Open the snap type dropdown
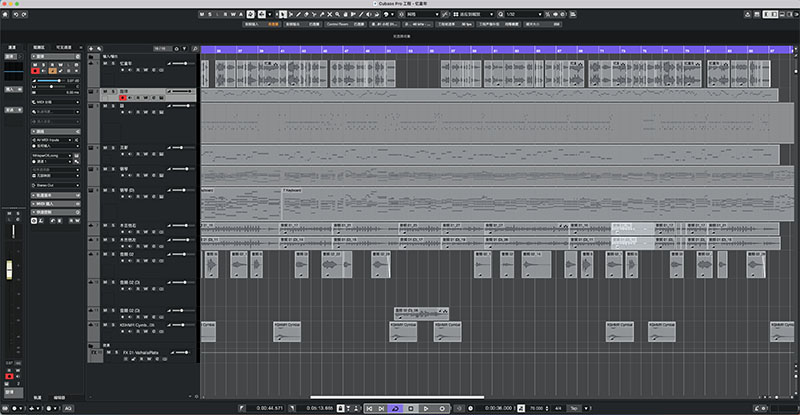 tap(423, 14)
